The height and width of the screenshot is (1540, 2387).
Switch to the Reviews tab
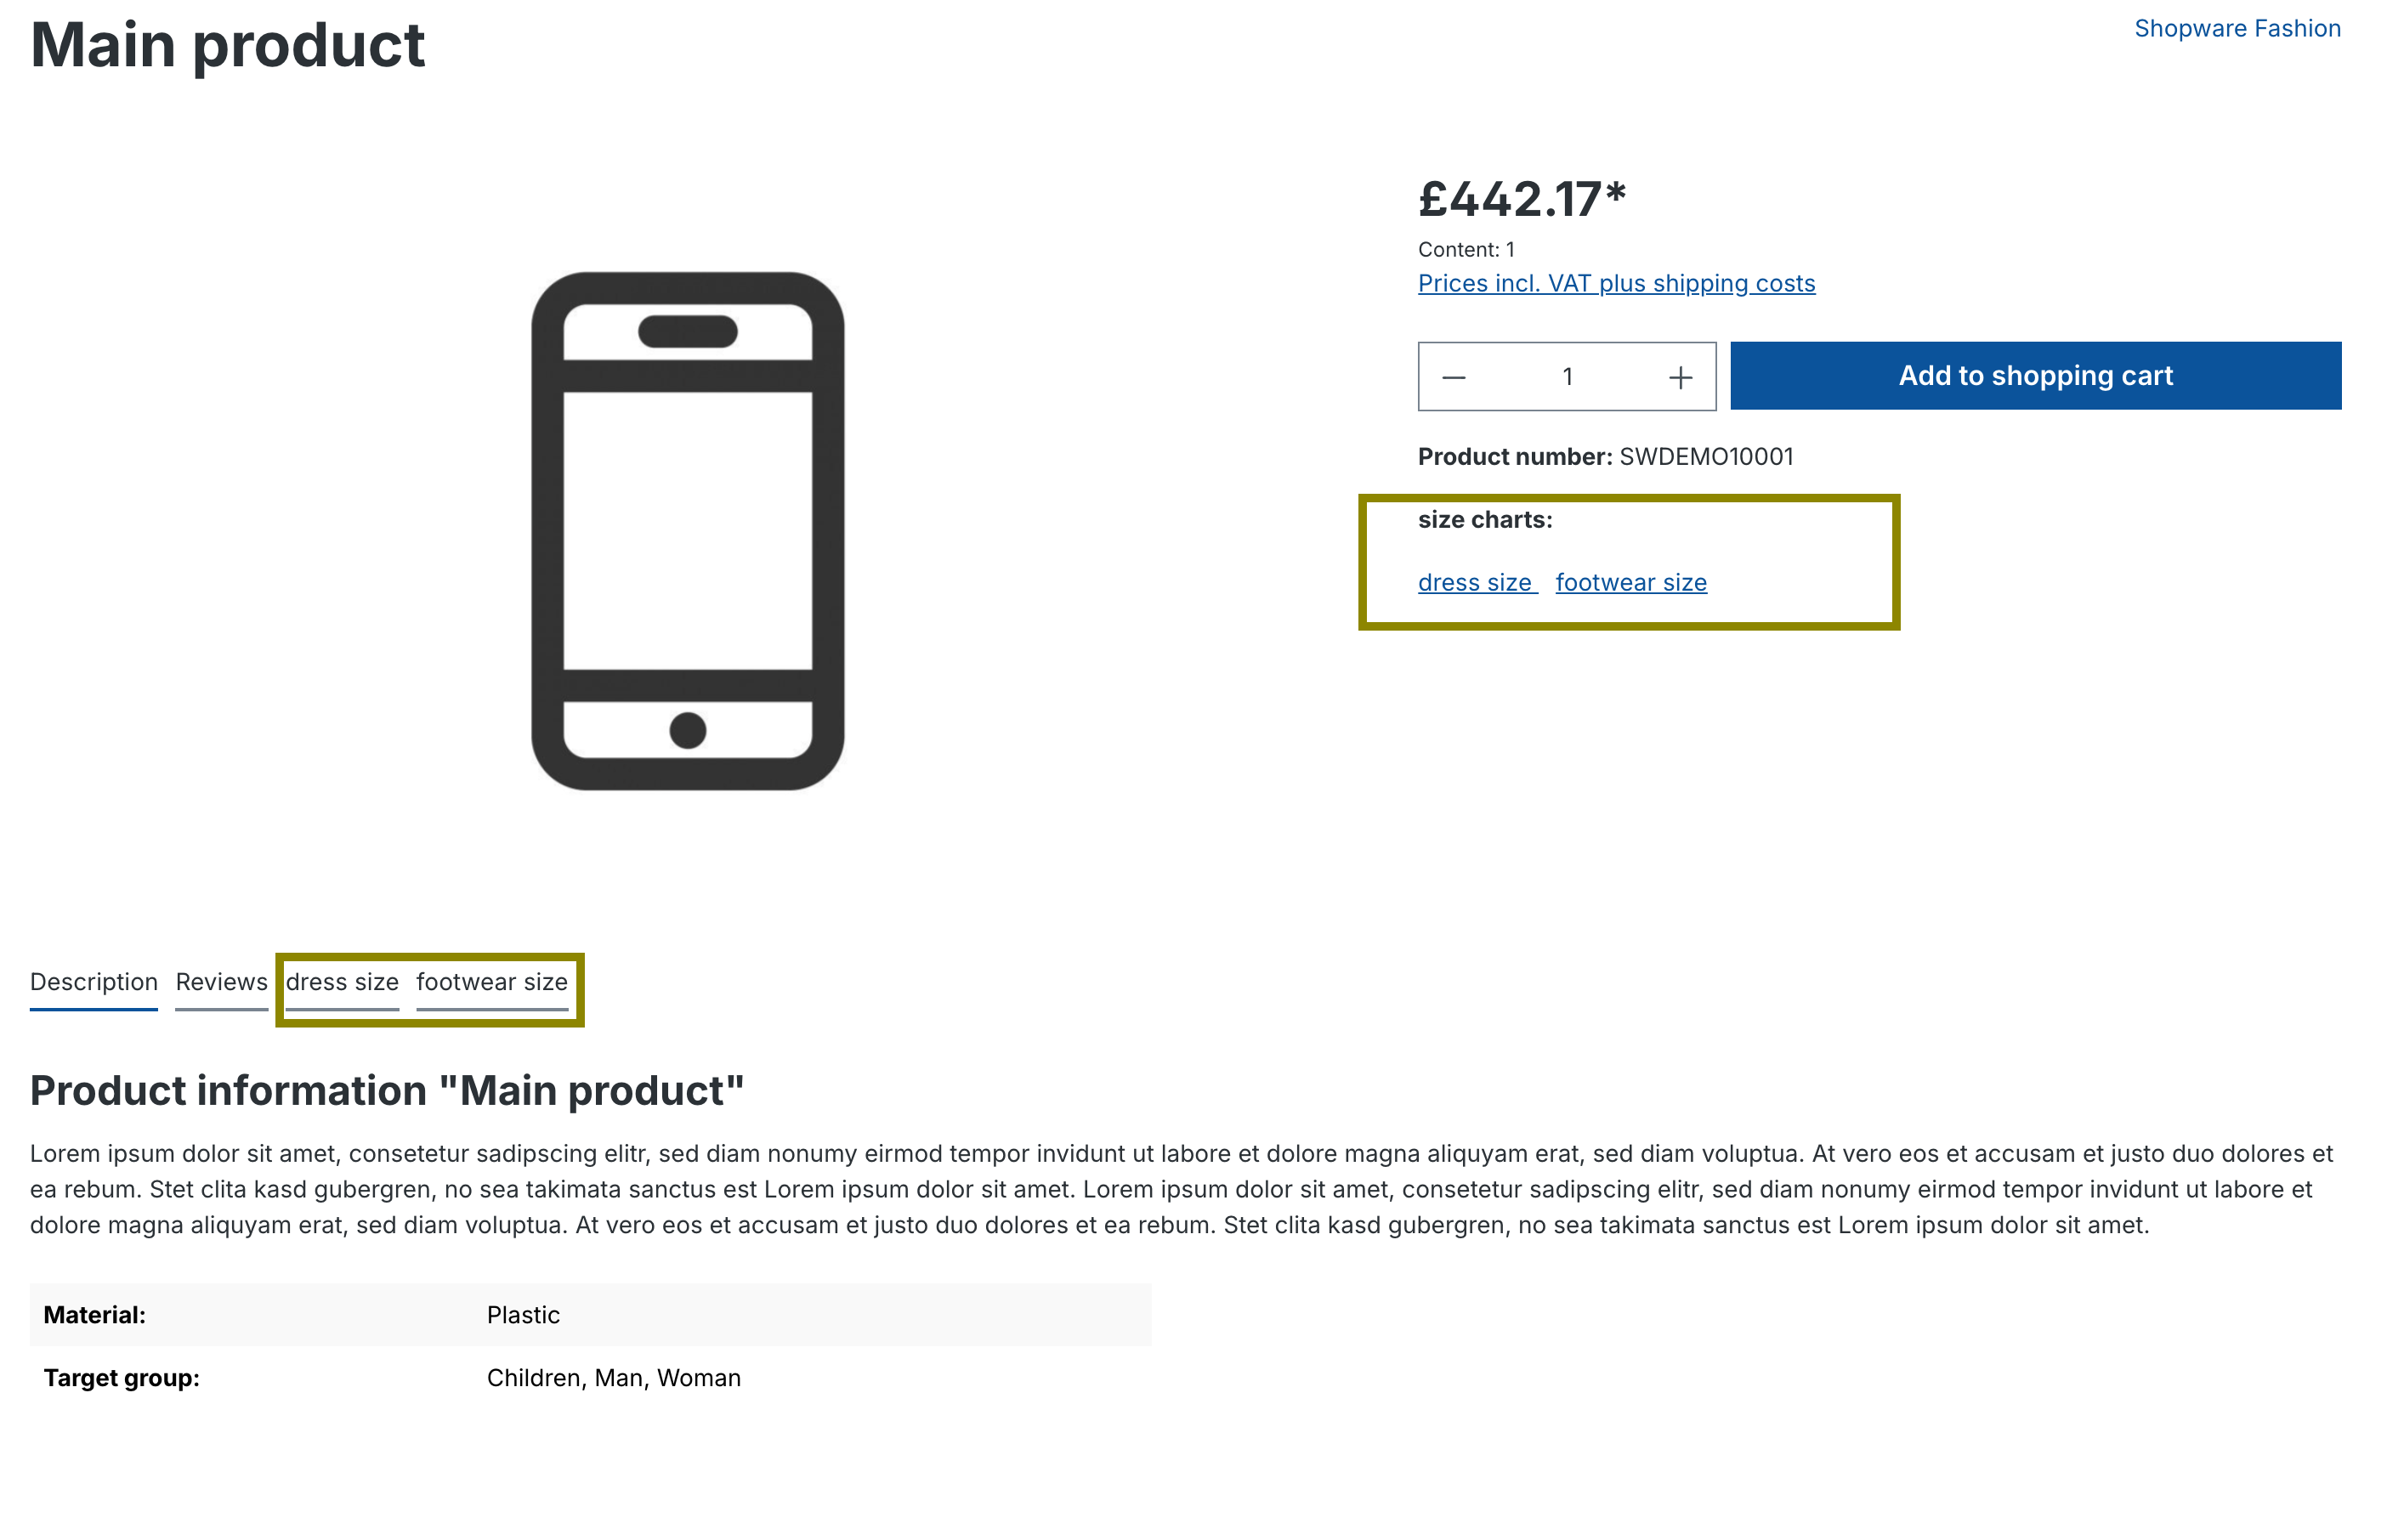(221, 982)
